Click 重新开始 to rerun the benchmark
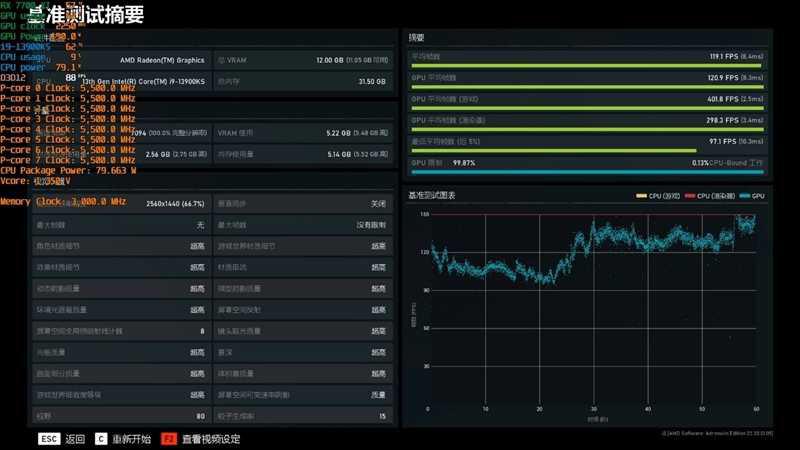The width and height of the screenshot is (800, 450). point(131,439)
